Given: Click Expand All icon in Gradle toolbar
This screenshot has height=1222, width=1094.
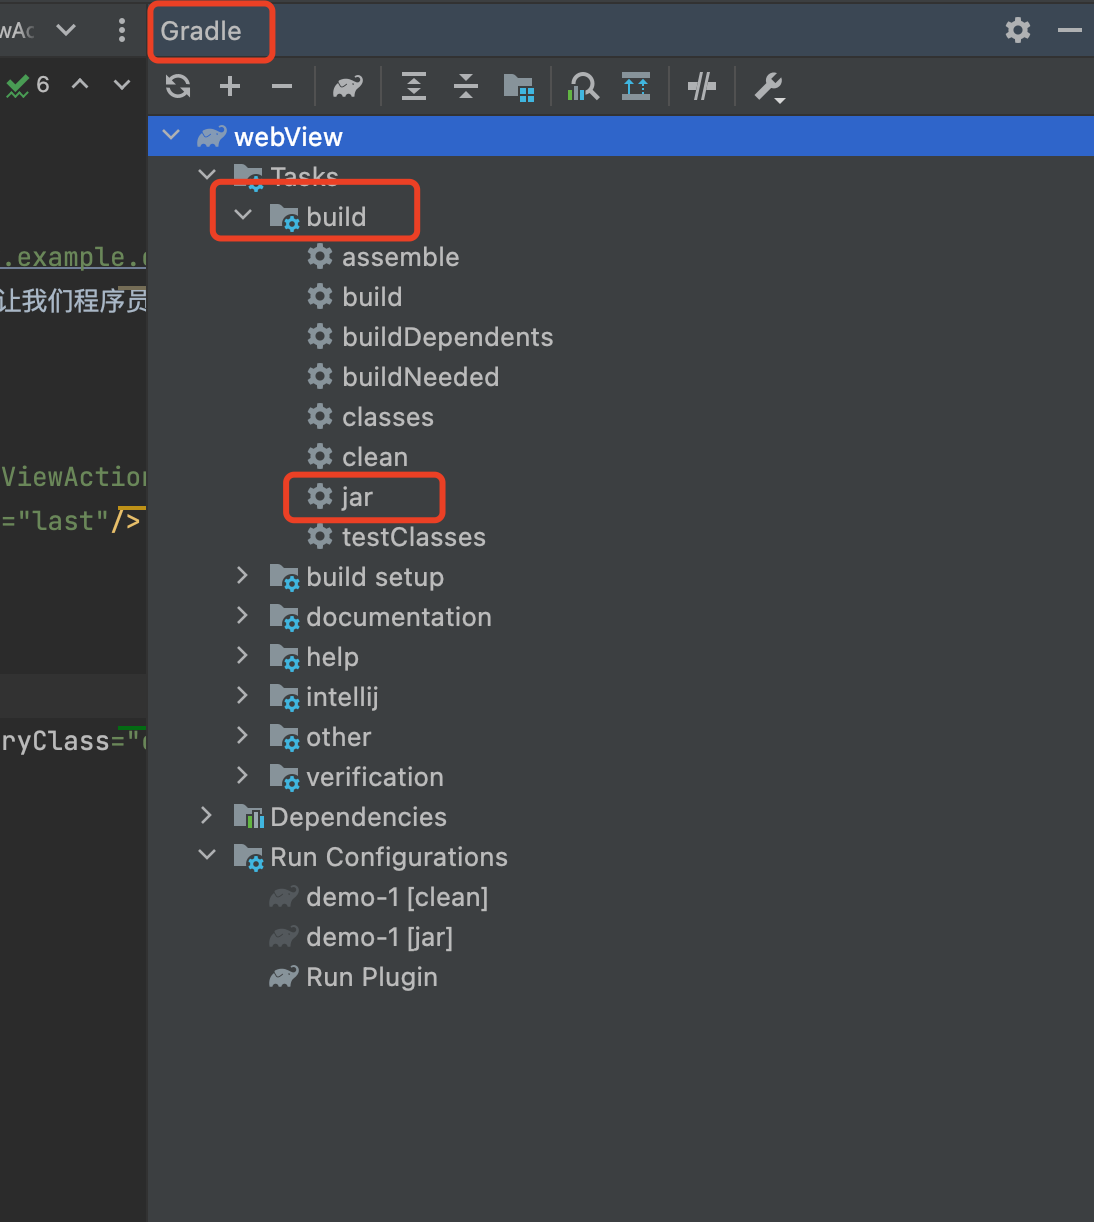Looking at the screenshot, I should (414, 87).
